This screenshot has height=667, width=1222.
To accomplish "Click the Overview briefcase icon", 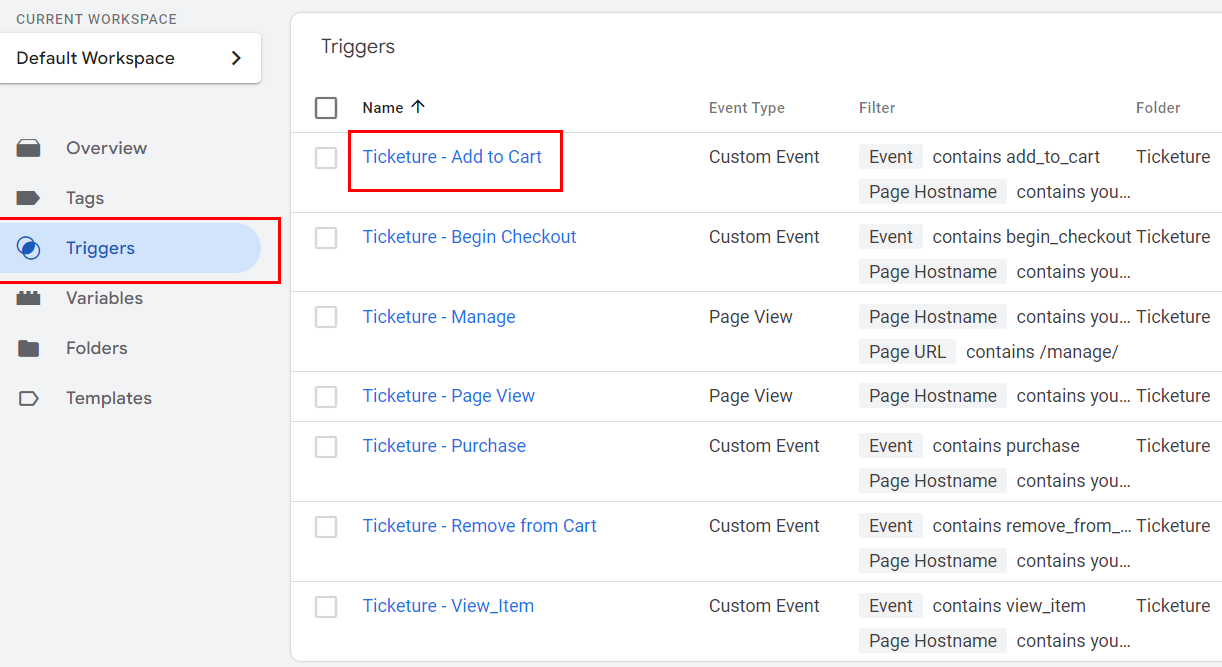I will coord(29,148).
